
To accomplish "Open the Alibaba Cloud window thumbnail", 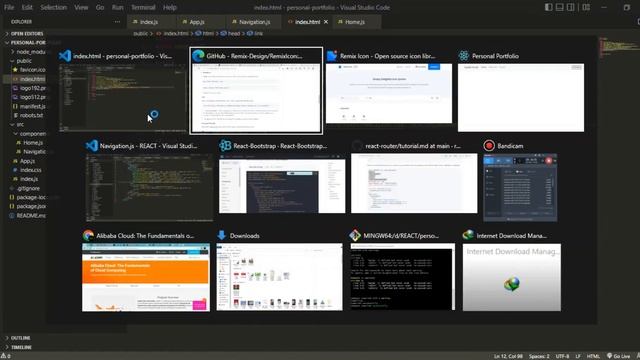I will click(x=146, y=278).
